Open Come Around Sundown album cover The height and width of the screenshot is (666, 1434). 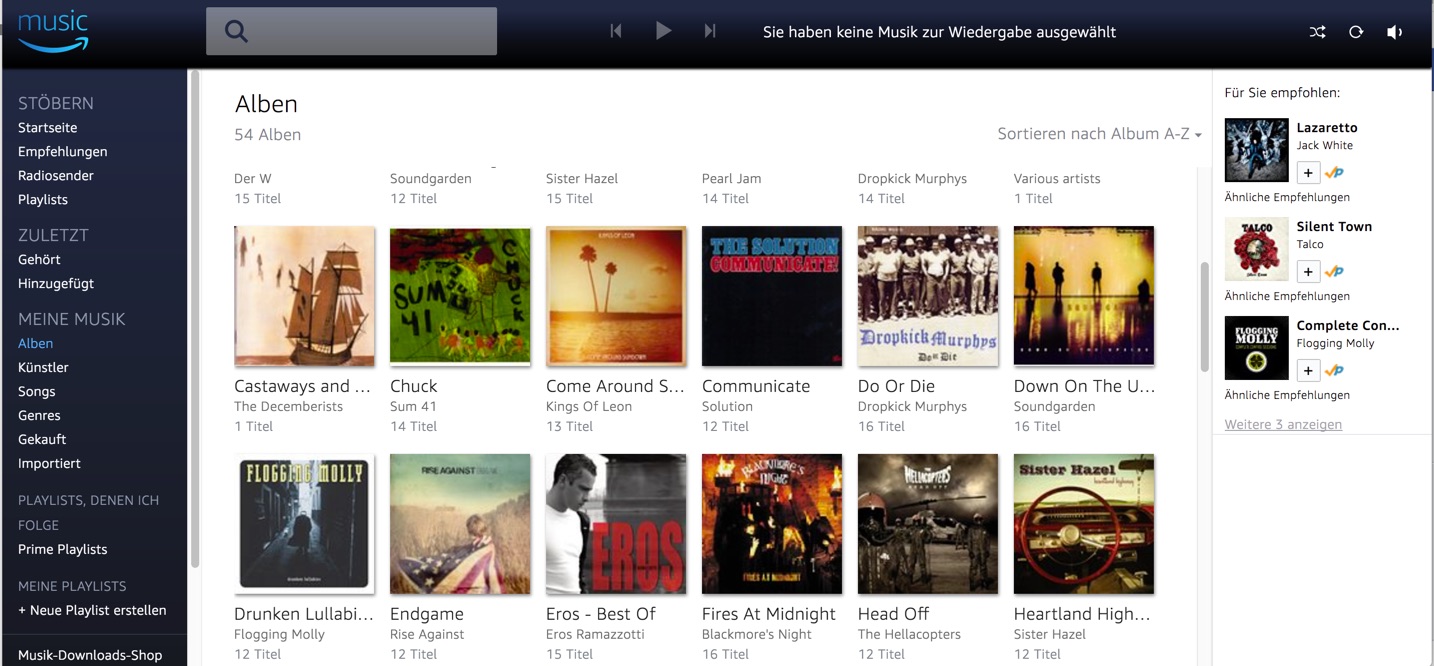pos(616,296)
